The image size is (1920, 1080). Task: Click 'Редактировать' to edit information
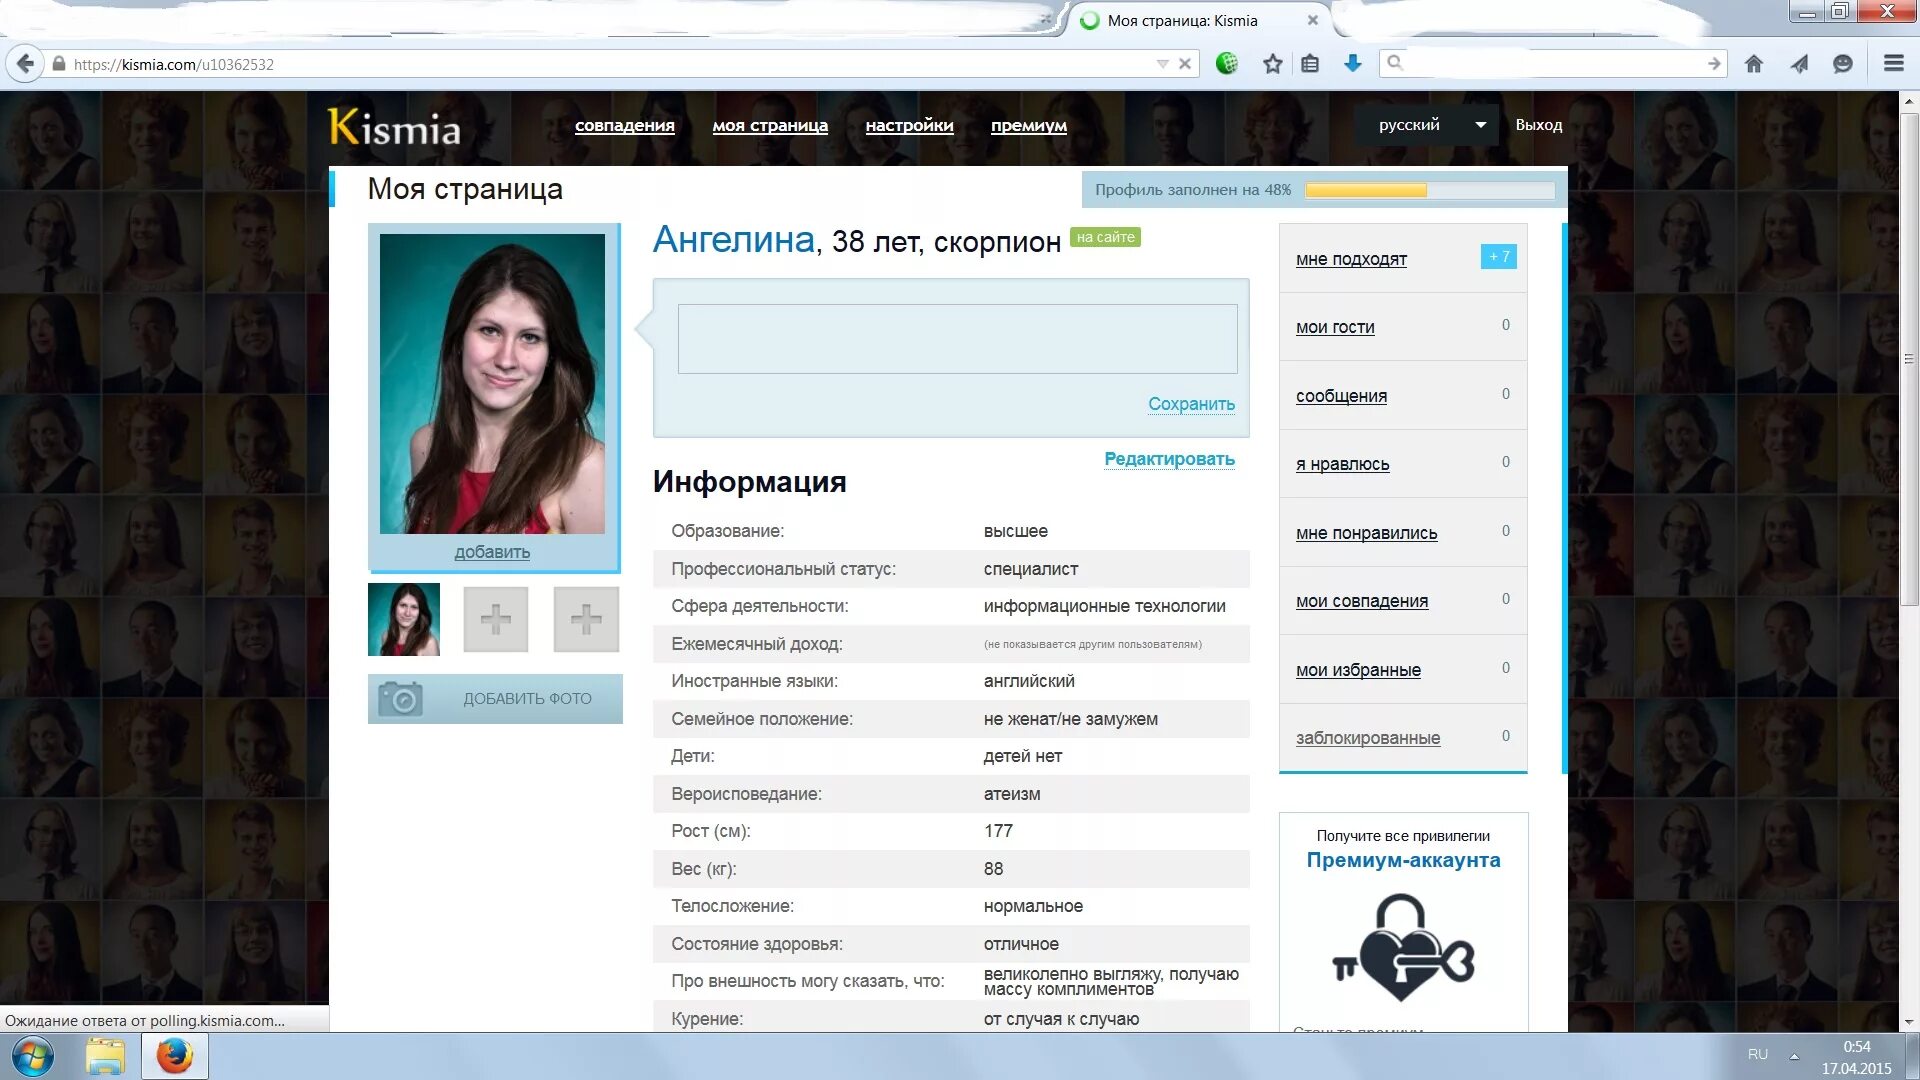tap(1169, 459)
